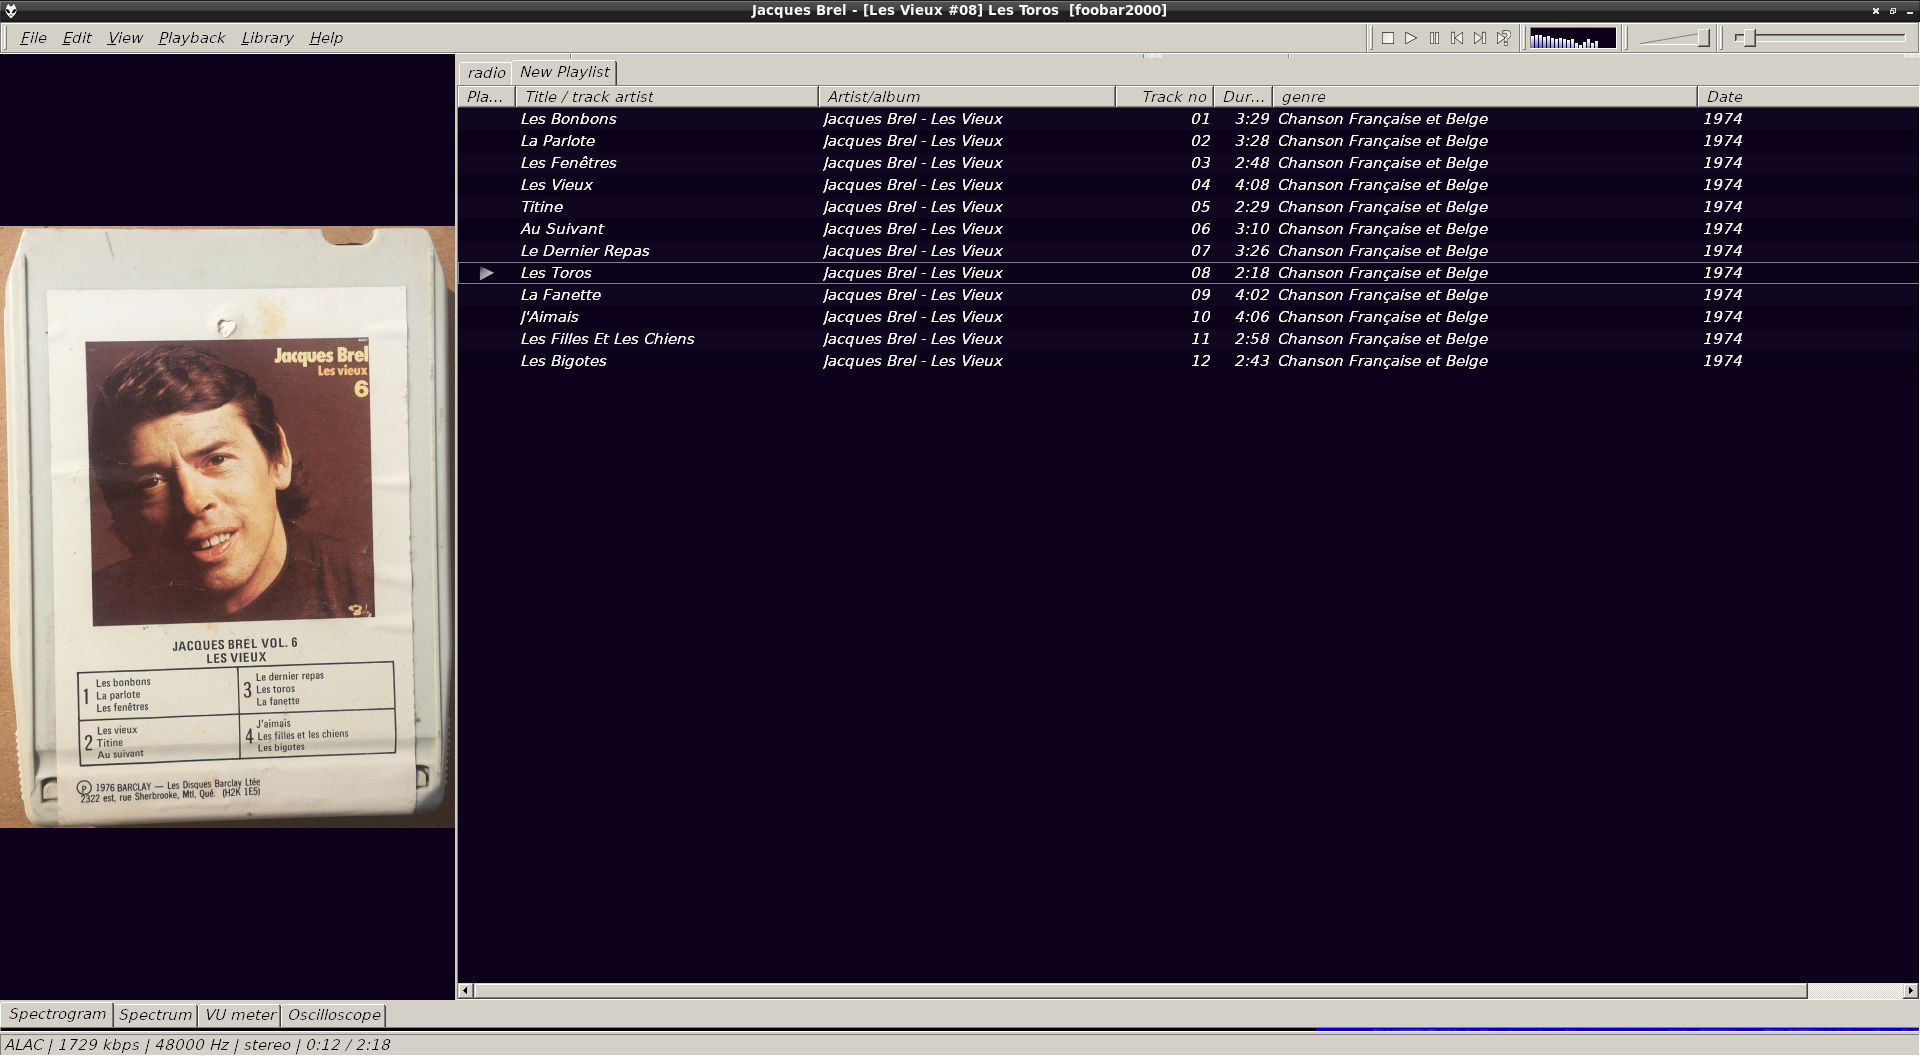
Task: Click the spectrum visualization in toolbar
Action: (1572, 39)
